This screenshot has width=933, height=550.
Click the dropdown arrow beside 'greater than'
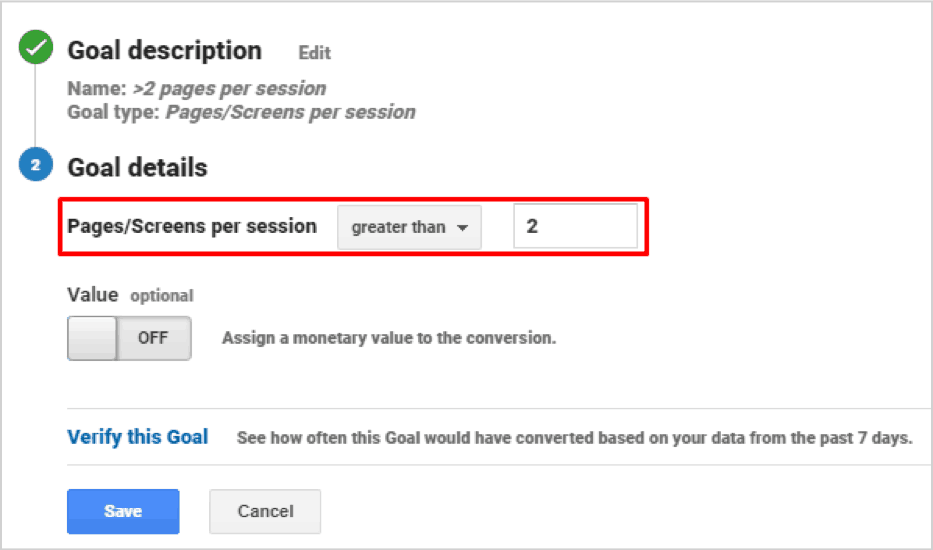pos(462,228)
